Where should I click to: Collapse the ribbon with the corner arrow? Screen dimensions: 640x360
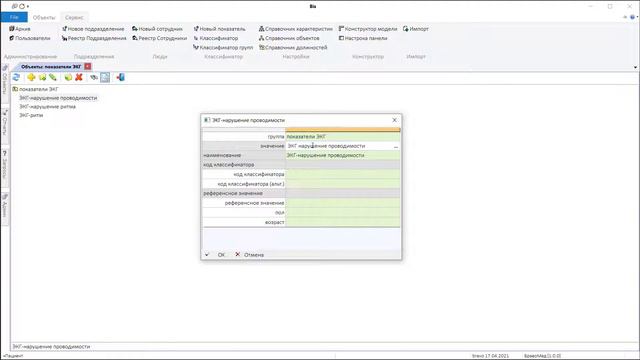point(625,17)
